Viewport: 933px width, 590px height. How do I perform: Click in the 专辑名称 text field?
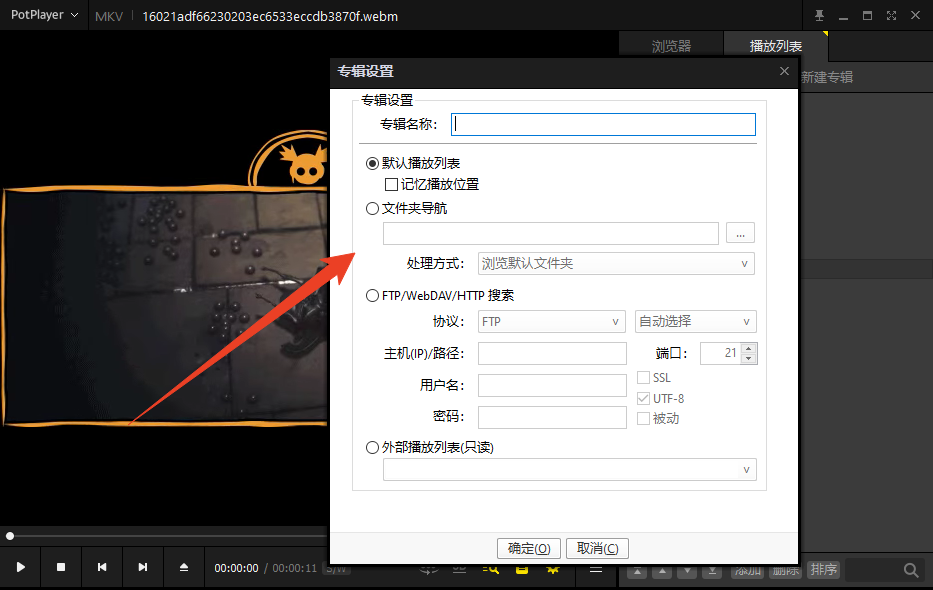click(603, 124)
